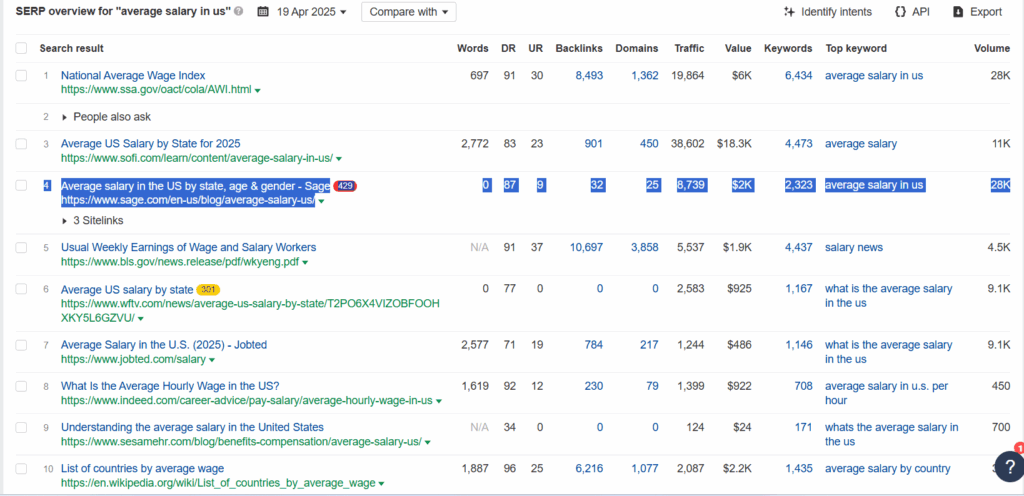
Task: Open Average Salary in the U.S. (2025) - Jobted
Action: point(164,345)
